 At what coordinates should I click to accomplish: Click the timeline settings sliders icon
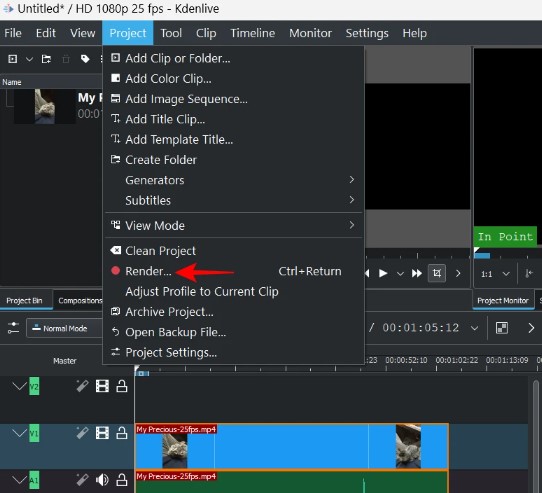[x=13, y=328]
